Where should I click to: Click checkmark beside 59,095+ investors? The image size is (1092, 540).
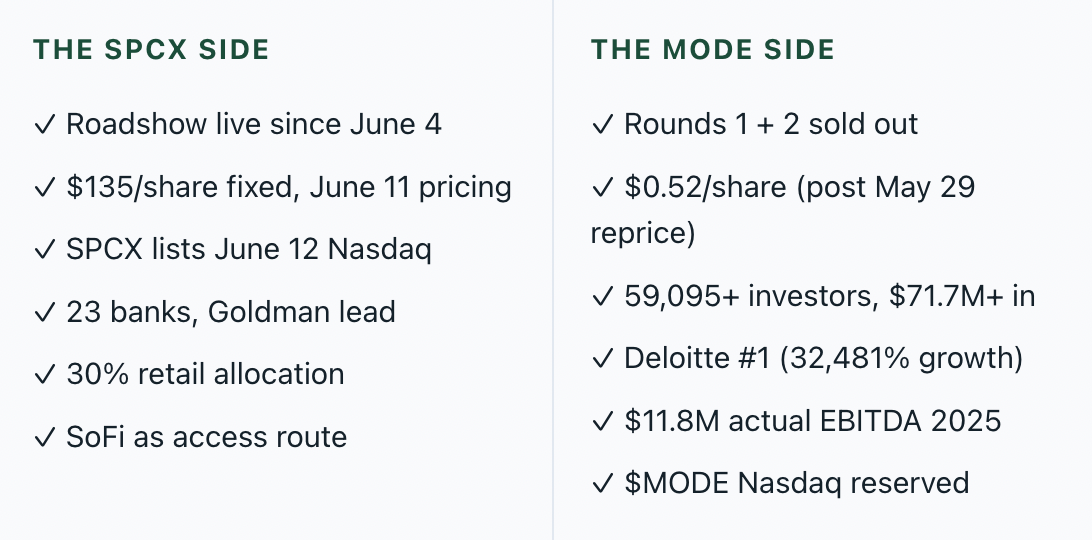click(602, 296)
